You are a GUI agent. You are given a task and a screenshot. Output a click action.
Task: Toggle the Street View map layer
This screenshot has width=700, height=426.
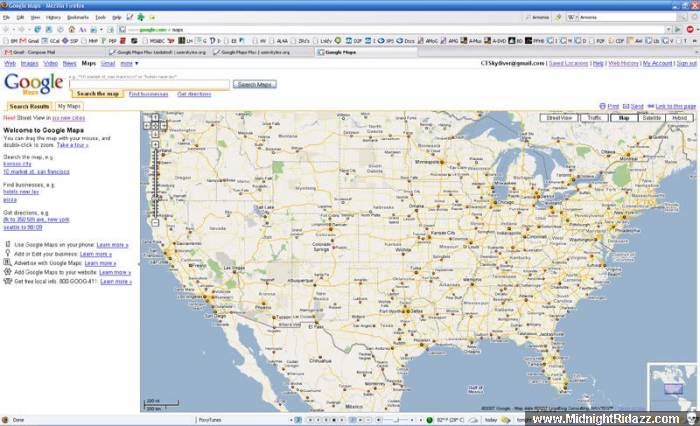559,118
